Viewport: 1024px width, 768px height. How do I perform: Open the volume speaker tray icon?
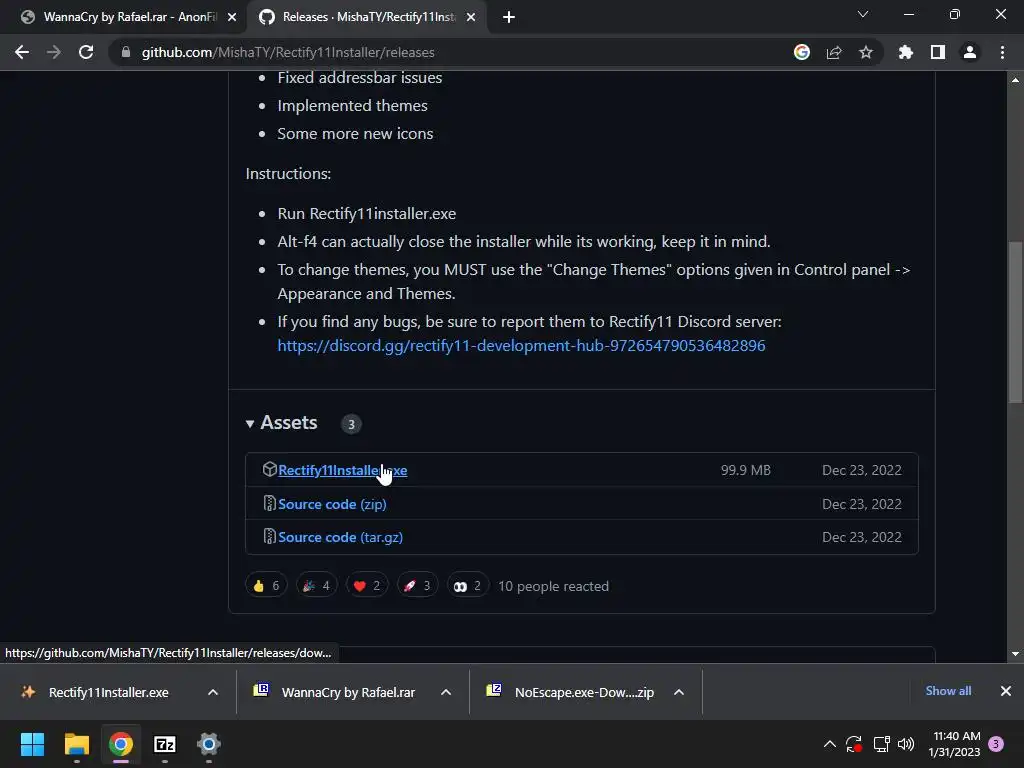click(906, 744)
